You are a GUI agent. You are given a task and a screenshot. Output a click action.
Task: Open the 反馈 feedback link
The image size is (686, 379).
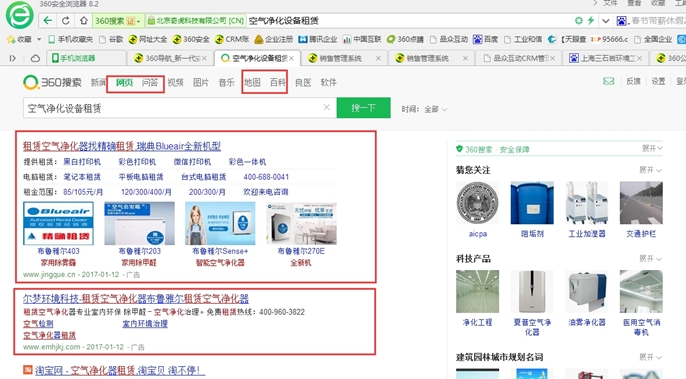(633, 81)
